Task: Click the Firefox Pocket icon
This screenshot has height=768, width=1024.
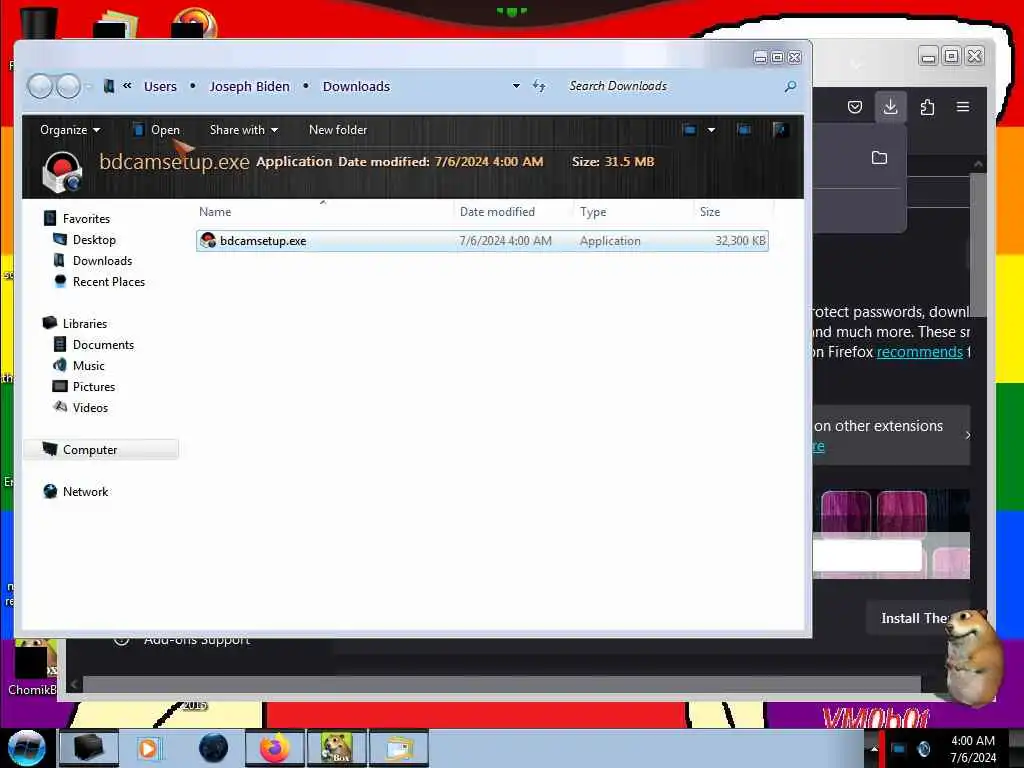Action: click(x=854, y=107)
